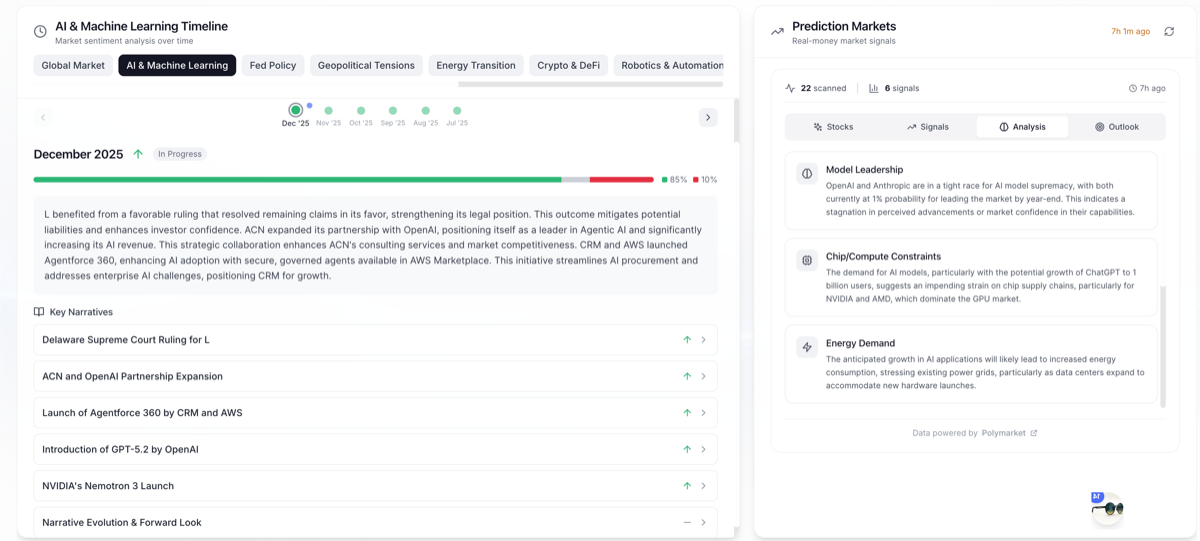Expand Delaware Supreme Court Ruling for L chevron
The height and width of the screenshot is (541, 1200).
click(704, 340)
